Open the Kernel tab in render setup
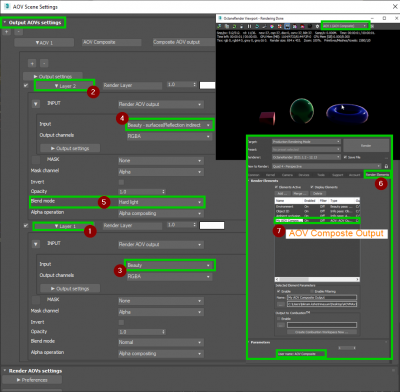 [270, 175]
